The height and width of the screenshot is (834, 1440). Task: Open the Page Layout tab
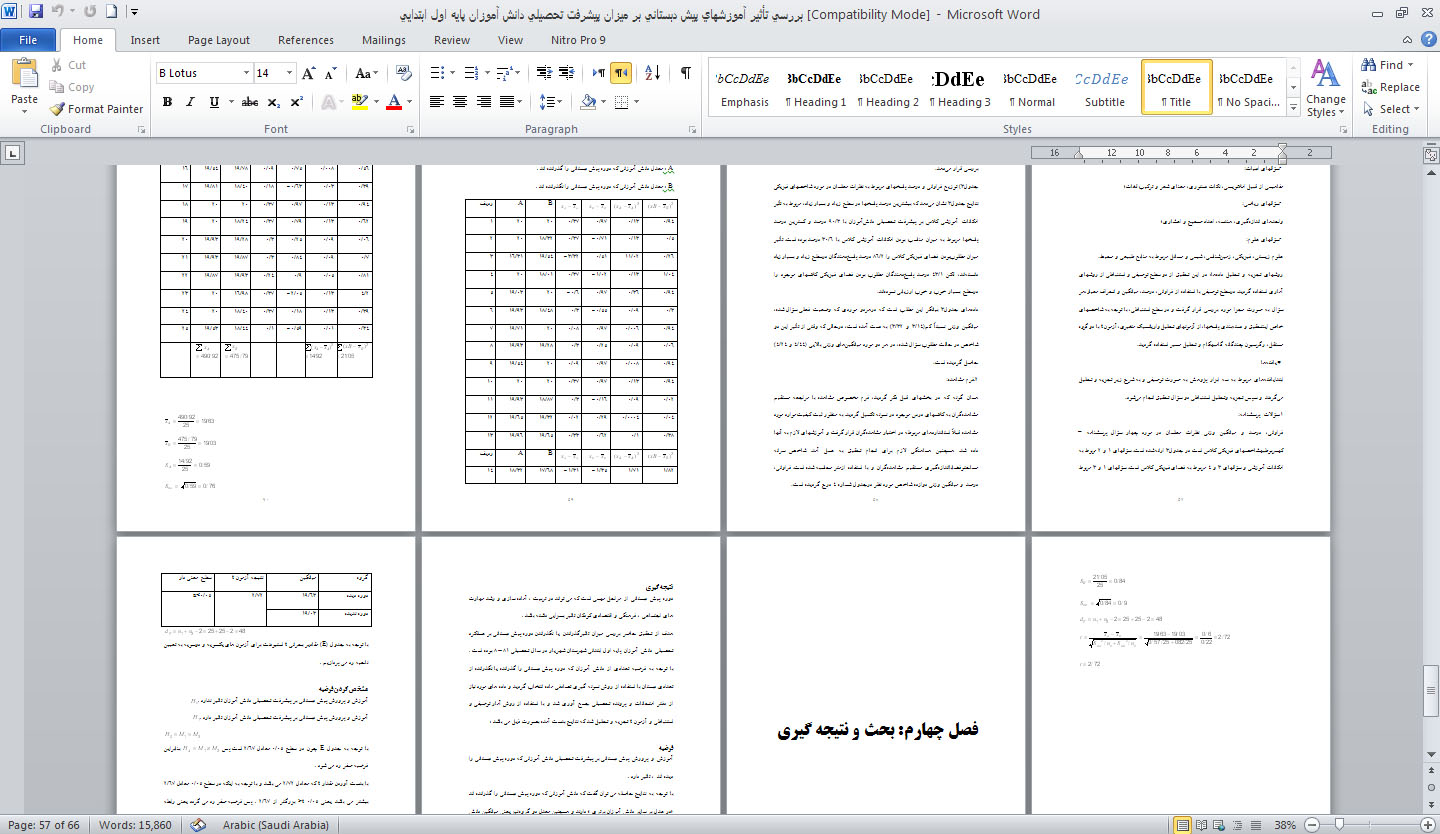[219, 40]
